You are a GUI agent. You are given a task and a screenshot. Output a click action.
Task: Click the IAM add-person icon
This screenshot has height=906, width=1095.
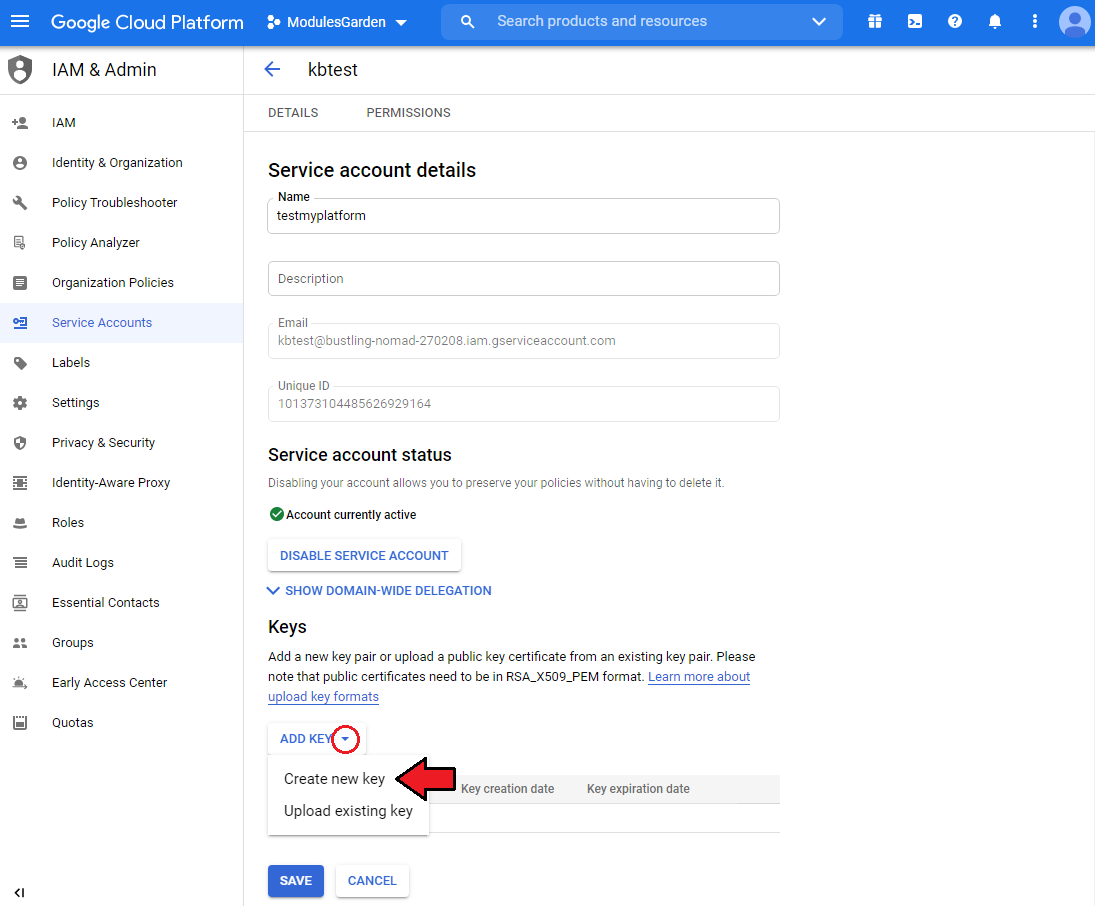point(20,123)
